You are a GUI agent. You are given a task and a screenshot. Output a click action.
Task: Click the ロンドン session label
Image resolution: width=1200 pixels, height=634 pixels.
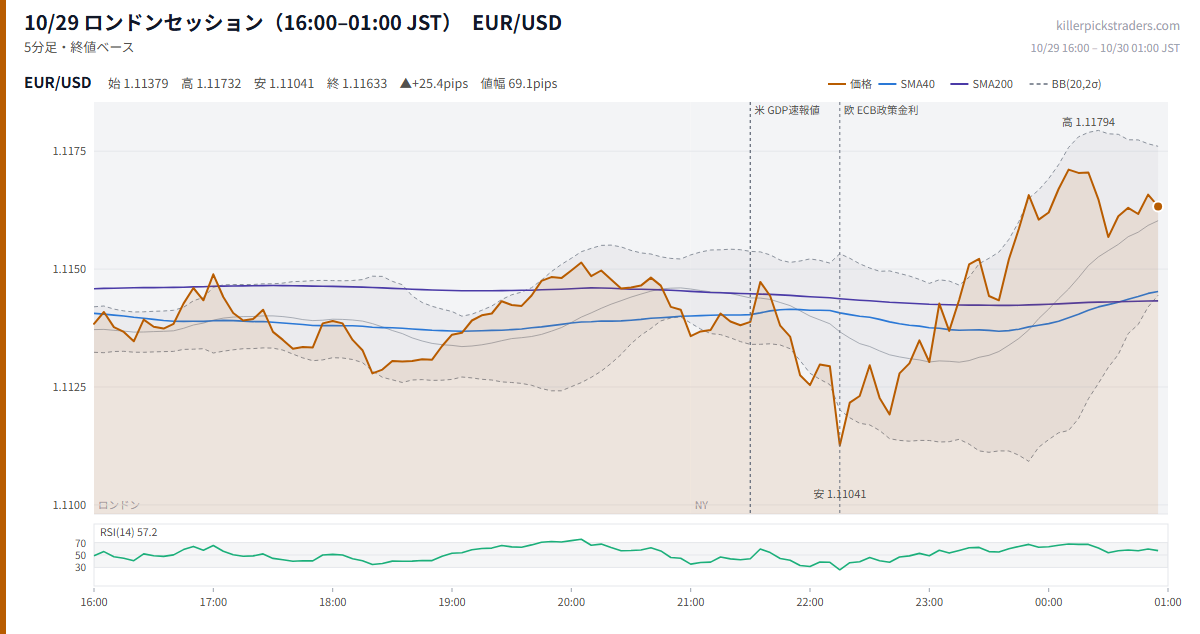[x=119, y=505]
